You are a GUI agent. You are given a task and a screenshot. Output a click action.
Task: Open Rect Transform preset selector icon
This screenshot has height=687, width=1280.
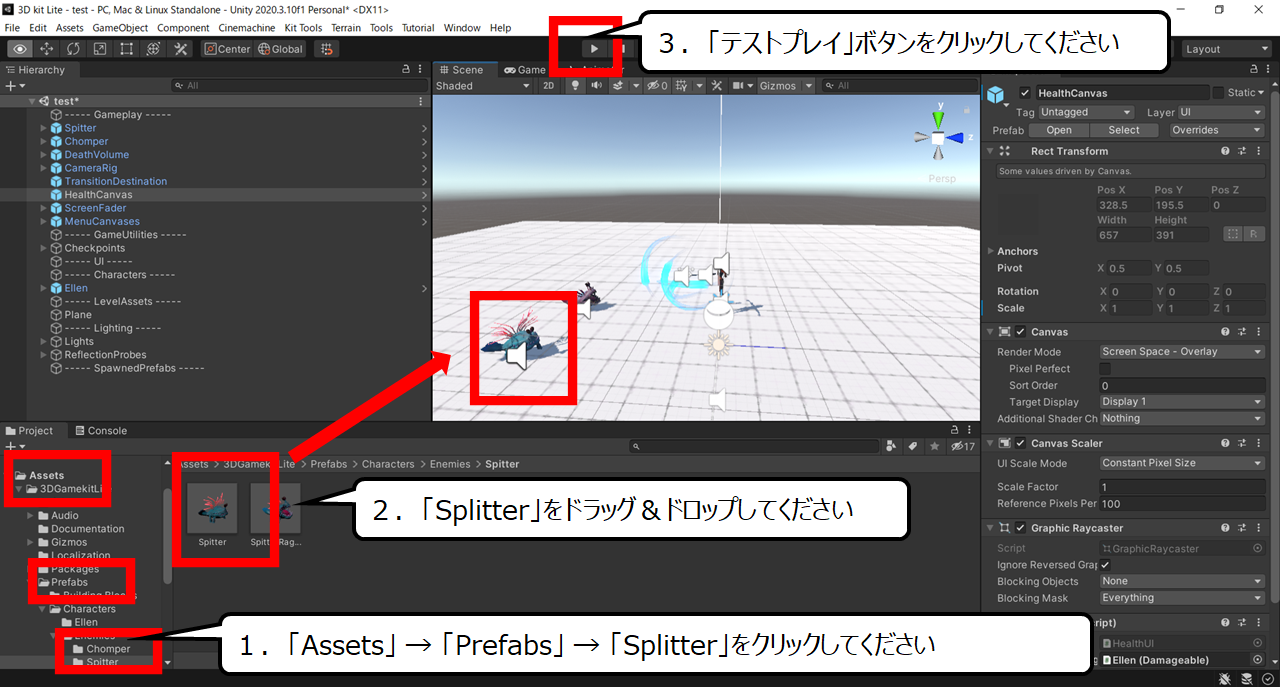(1242, 151)
